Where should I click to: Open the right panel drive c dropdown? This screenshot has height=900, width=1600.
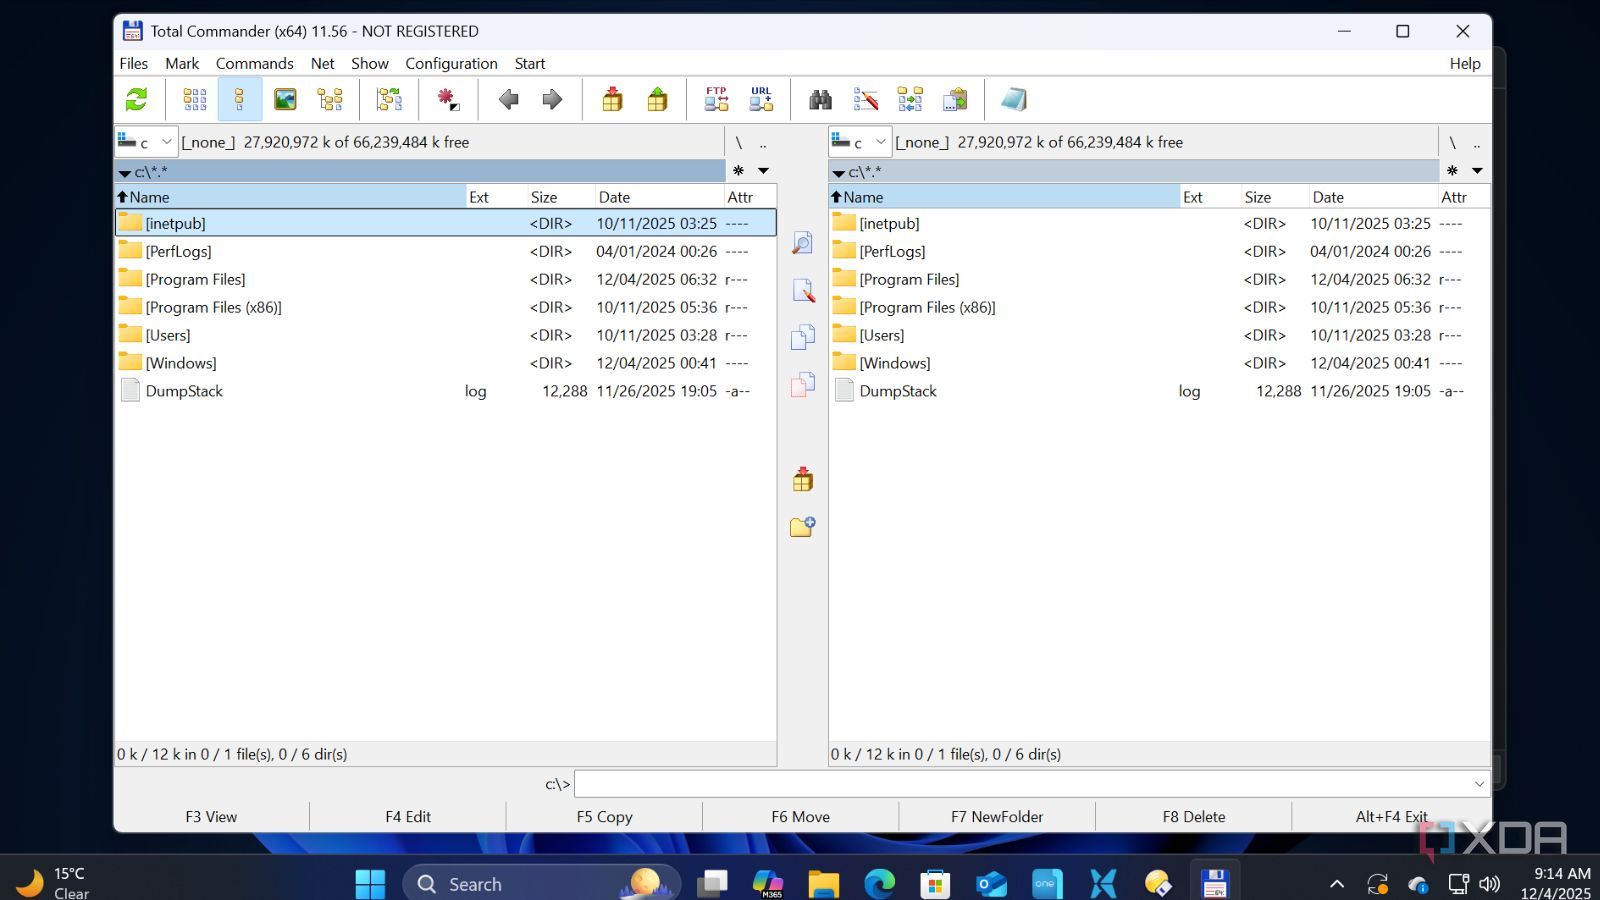(860, 142)
